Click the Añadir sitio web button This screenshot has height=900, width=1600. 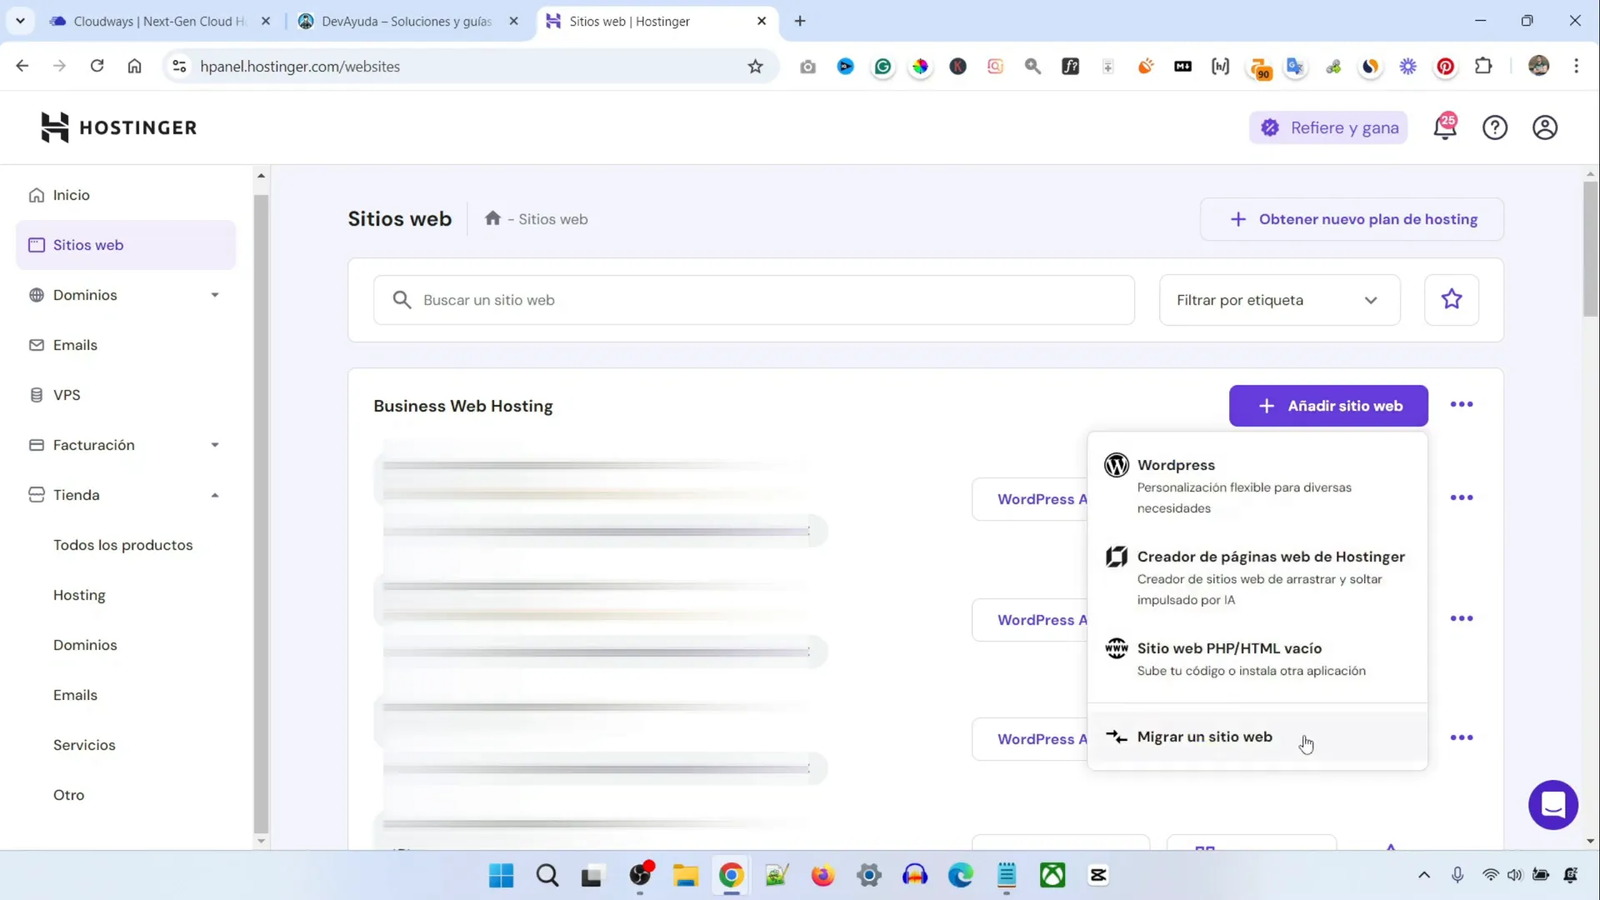coord(1328,405)
